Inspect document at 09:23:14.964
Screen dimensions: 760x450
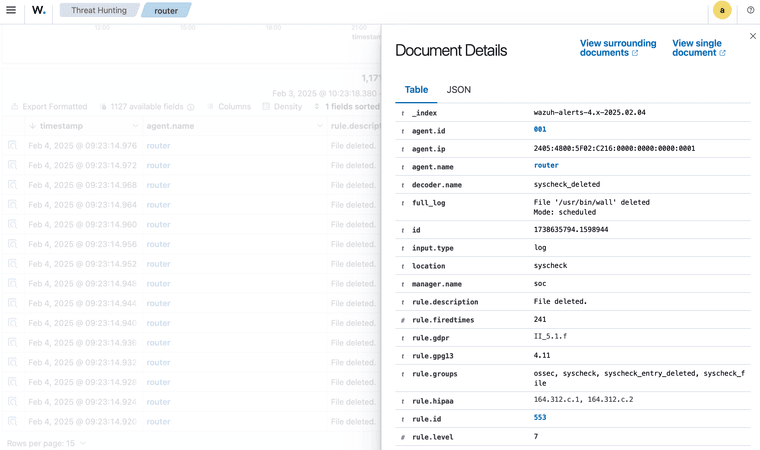click(13, 205)
